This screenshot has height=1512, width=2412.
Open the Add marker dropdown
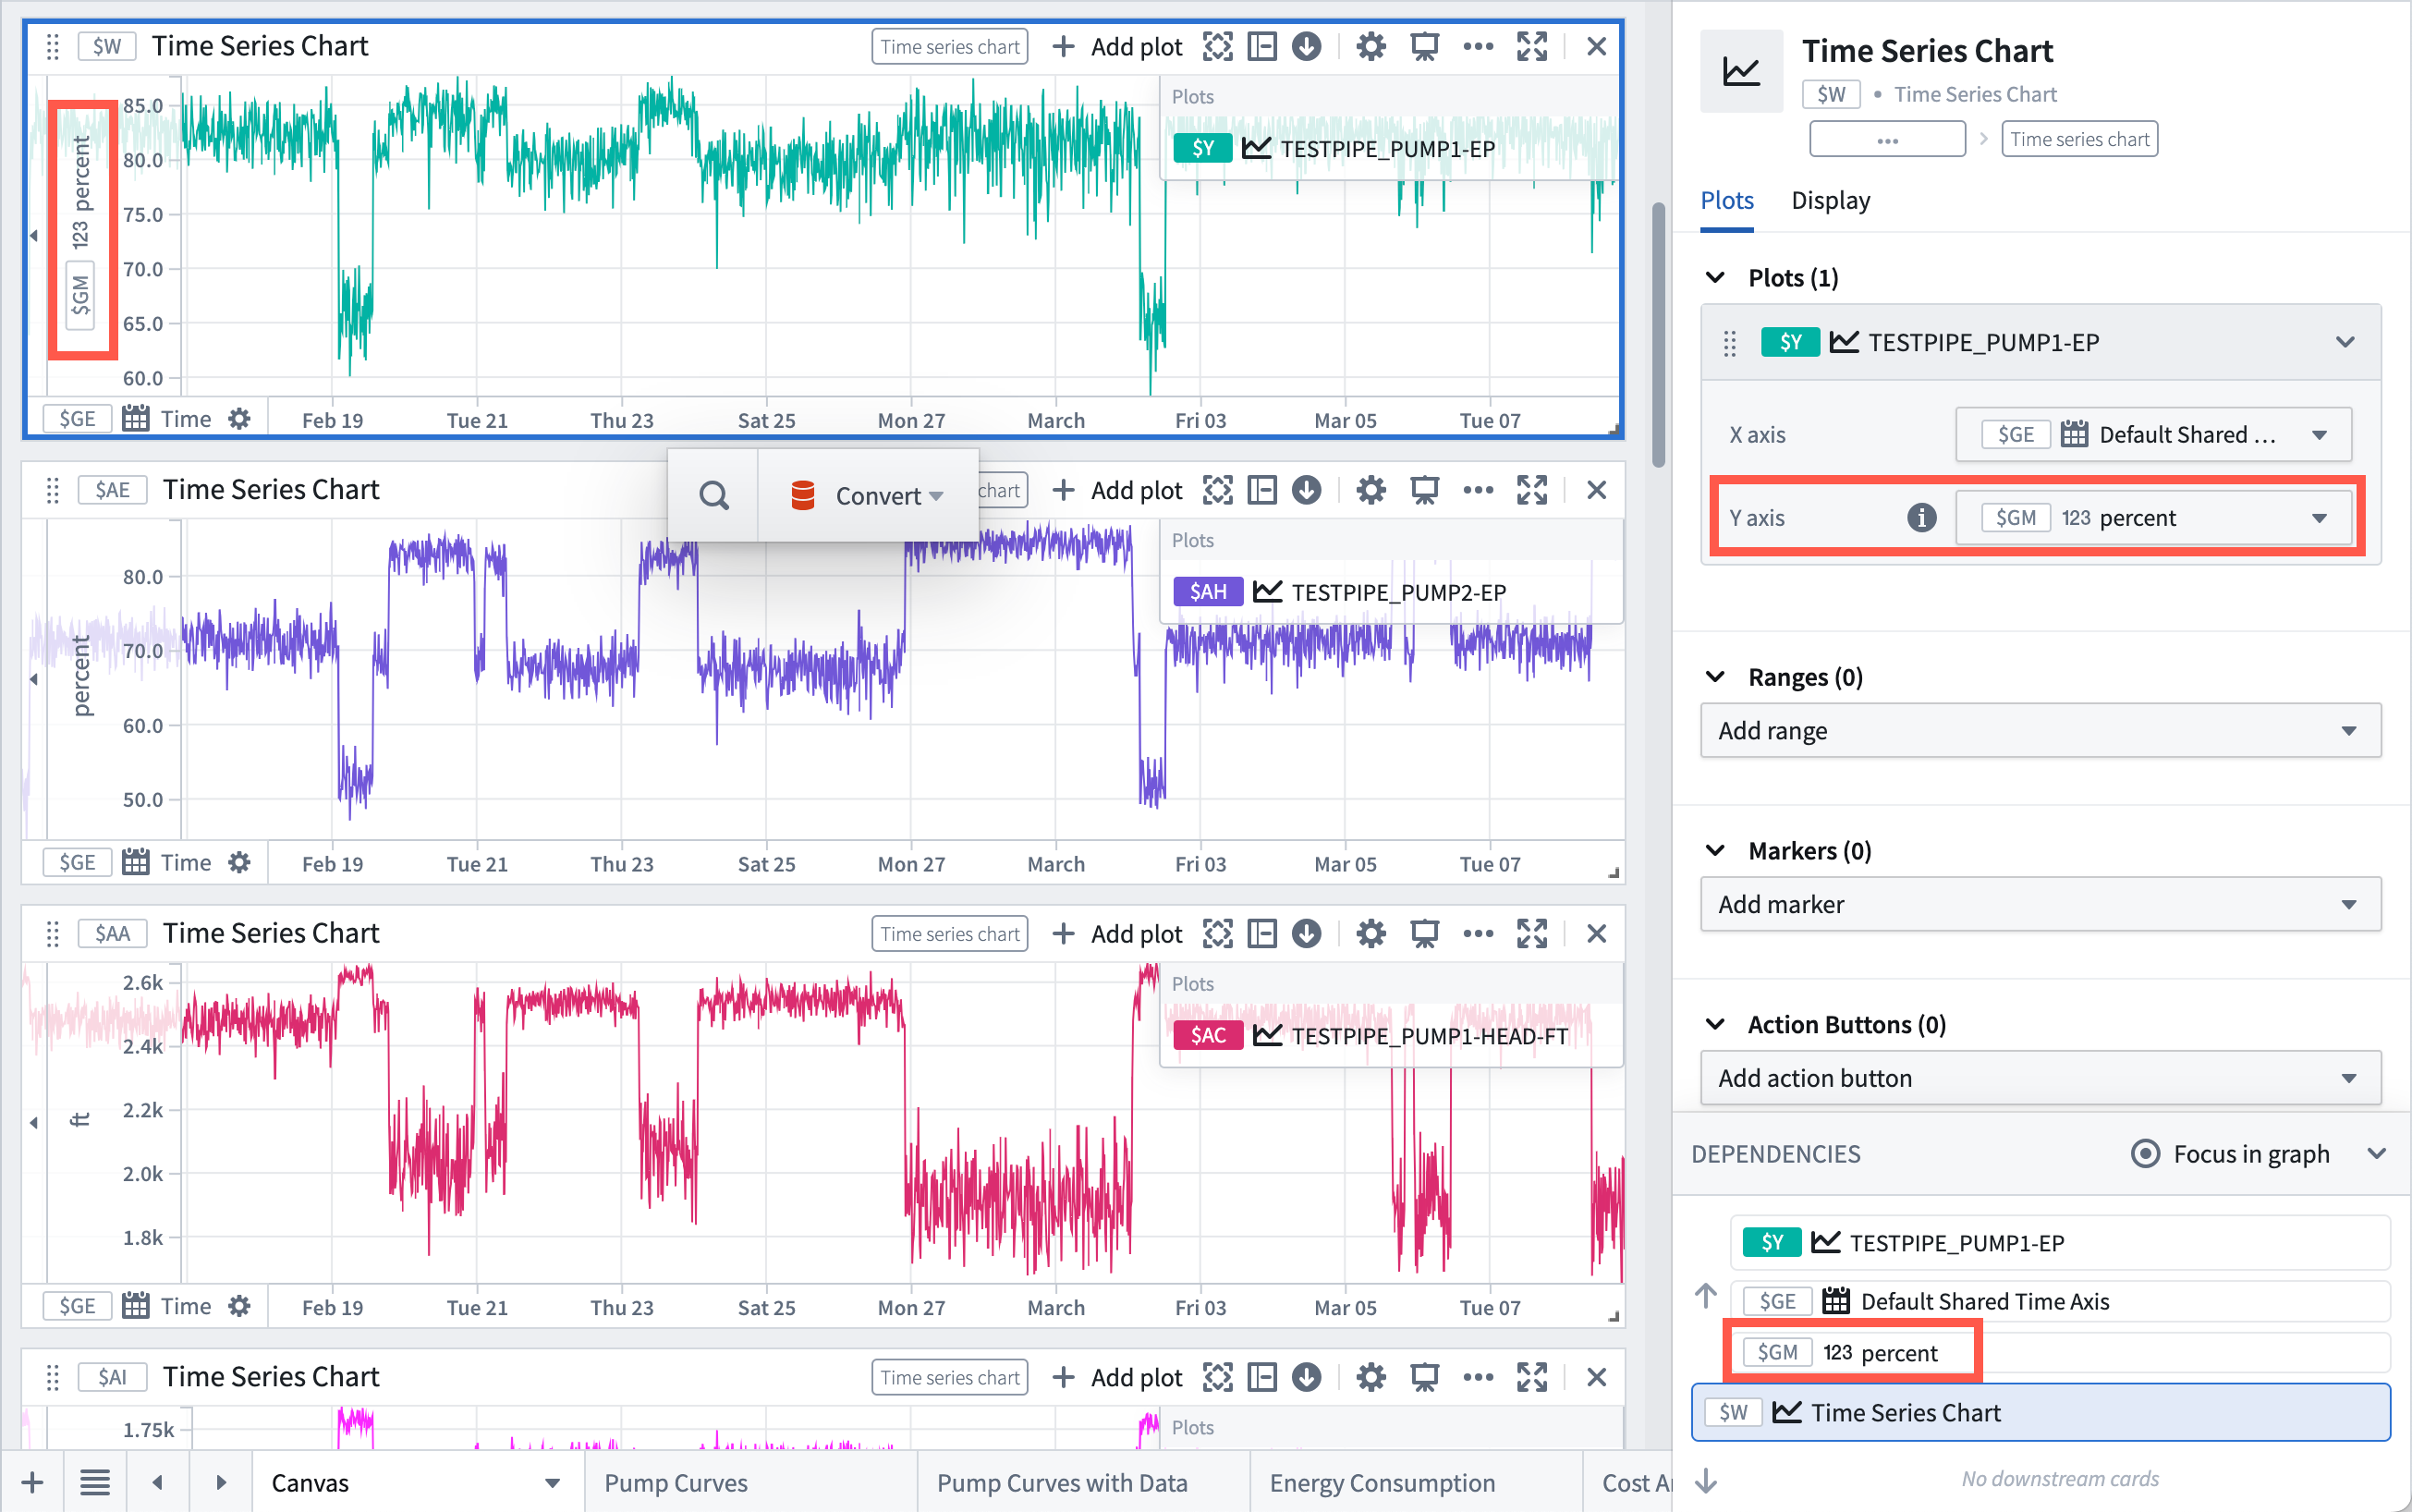(x=2040, y=905)
